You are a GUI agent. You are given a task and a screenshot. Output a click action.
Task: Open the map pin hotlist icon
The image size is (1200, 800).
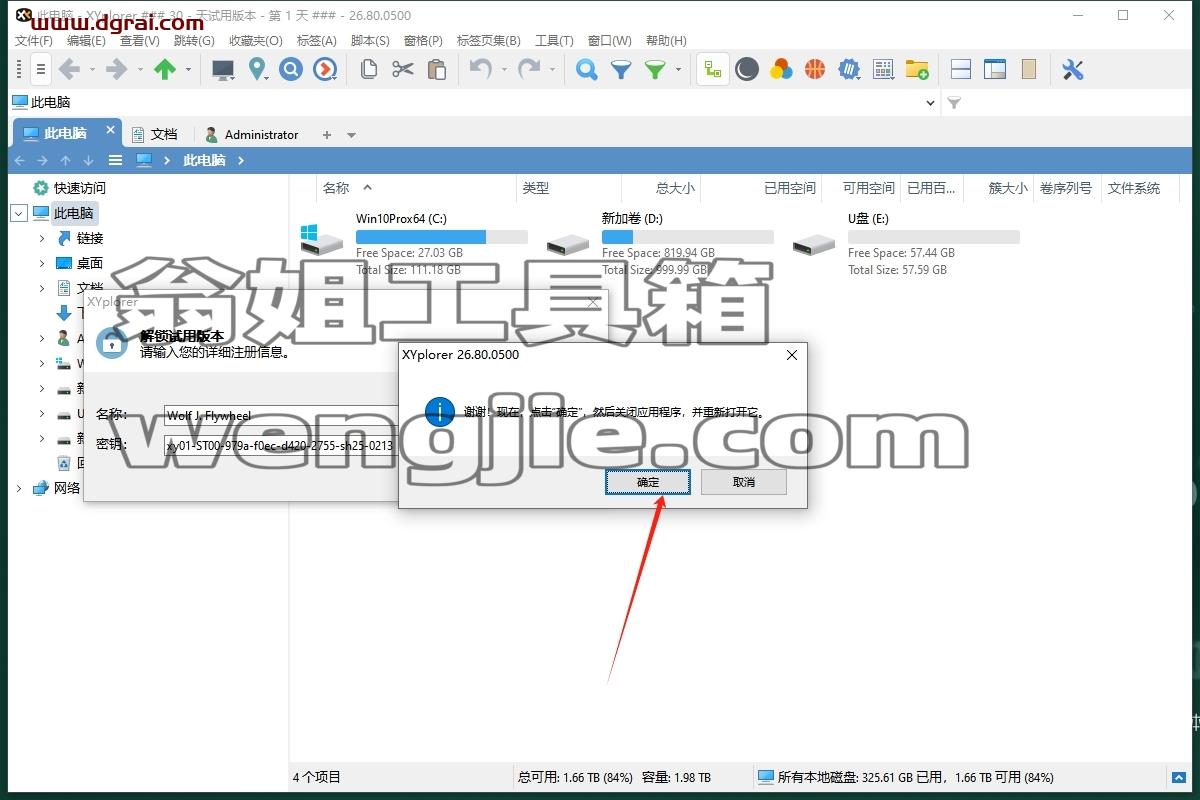point(258,69)
